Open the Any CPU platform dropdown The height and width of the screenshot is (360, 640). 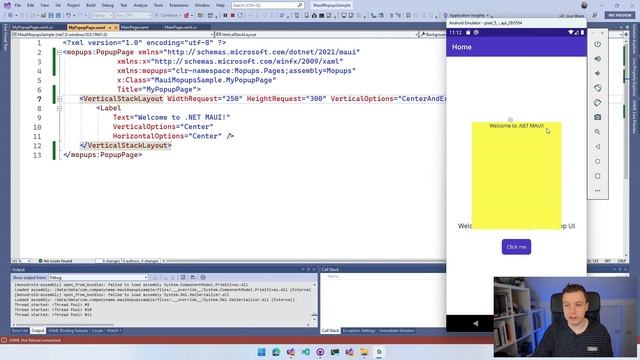133,16
